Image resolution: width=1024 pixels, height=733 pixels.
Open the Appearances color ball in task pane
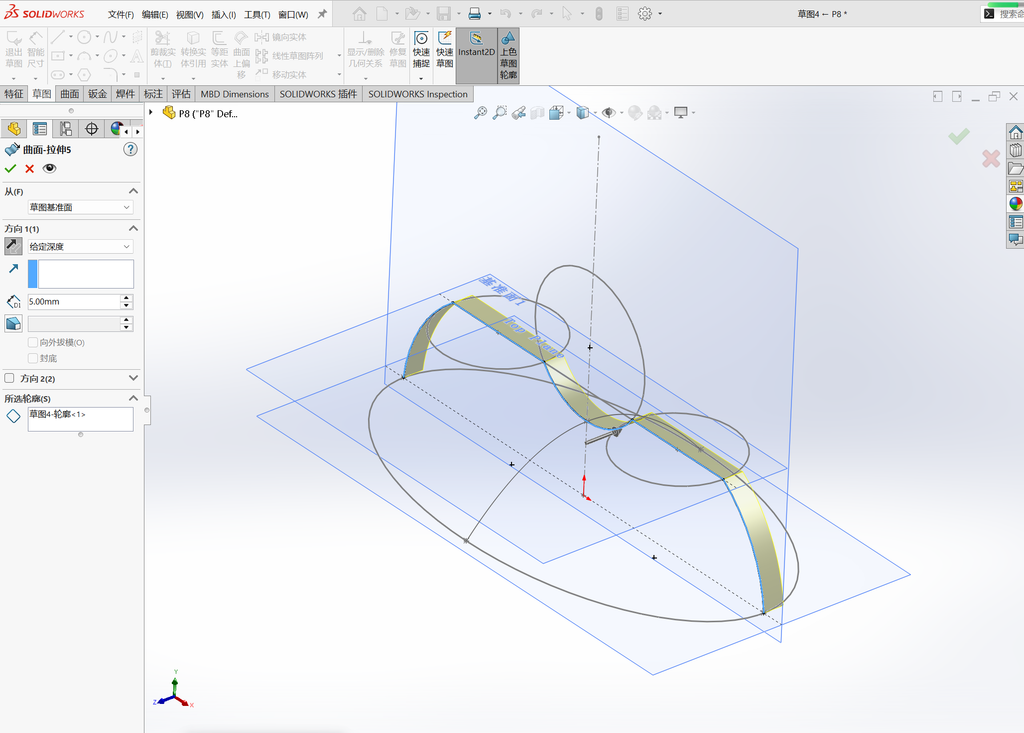coord(1016,204)
